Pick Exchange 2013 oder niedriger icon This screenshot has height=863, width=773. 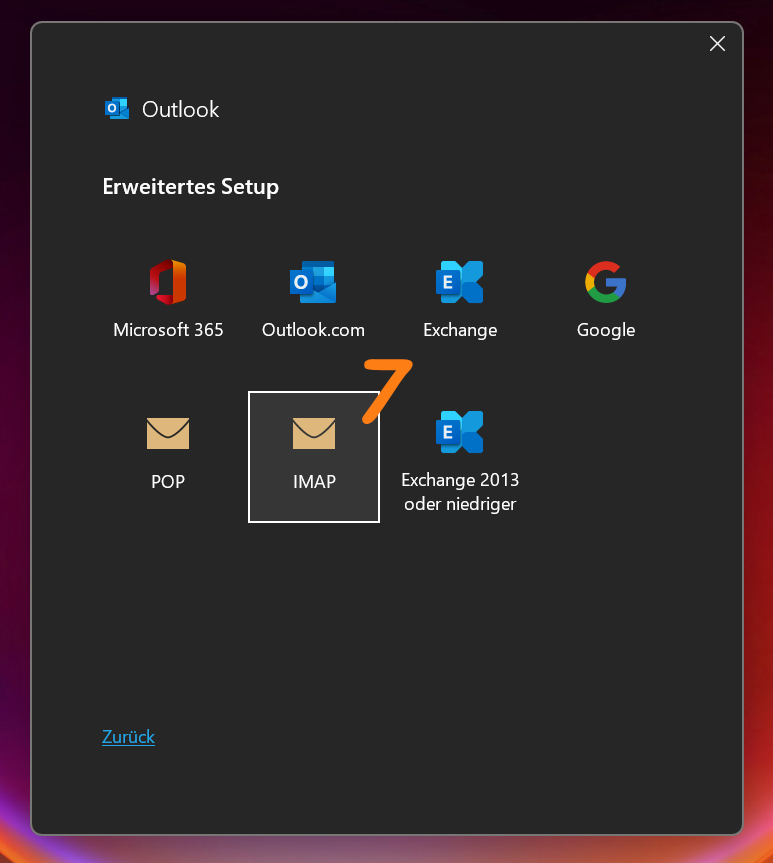460,432
